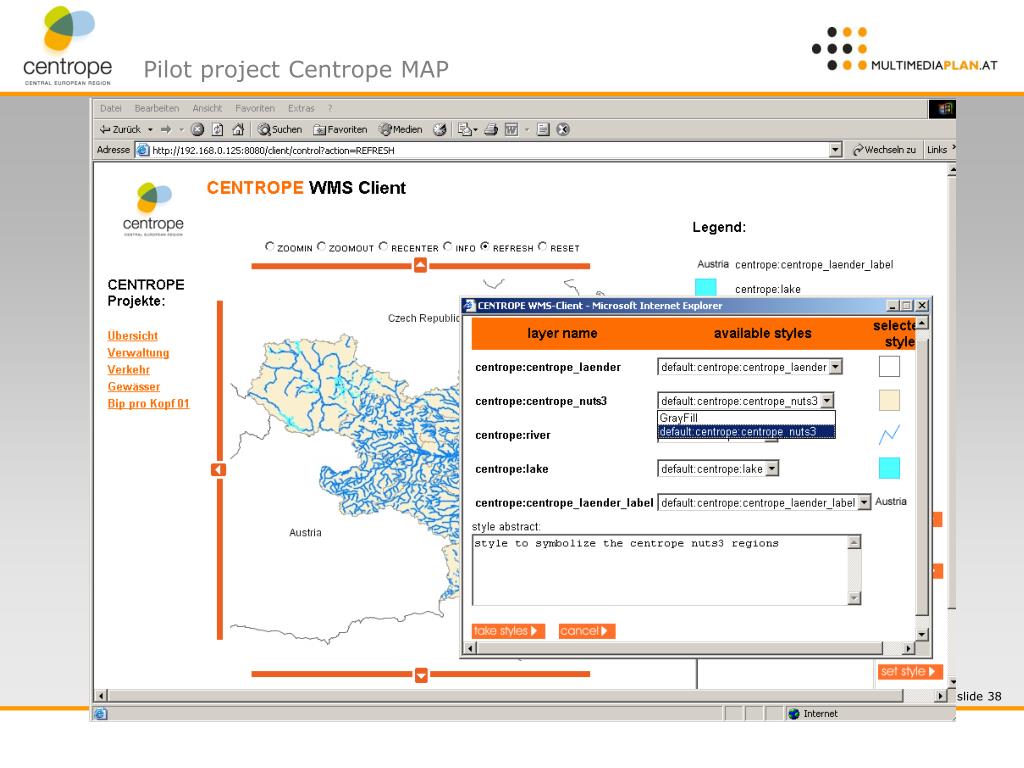
Task: Select the REFRESH radio button
Action: click(x=485, y=246)
